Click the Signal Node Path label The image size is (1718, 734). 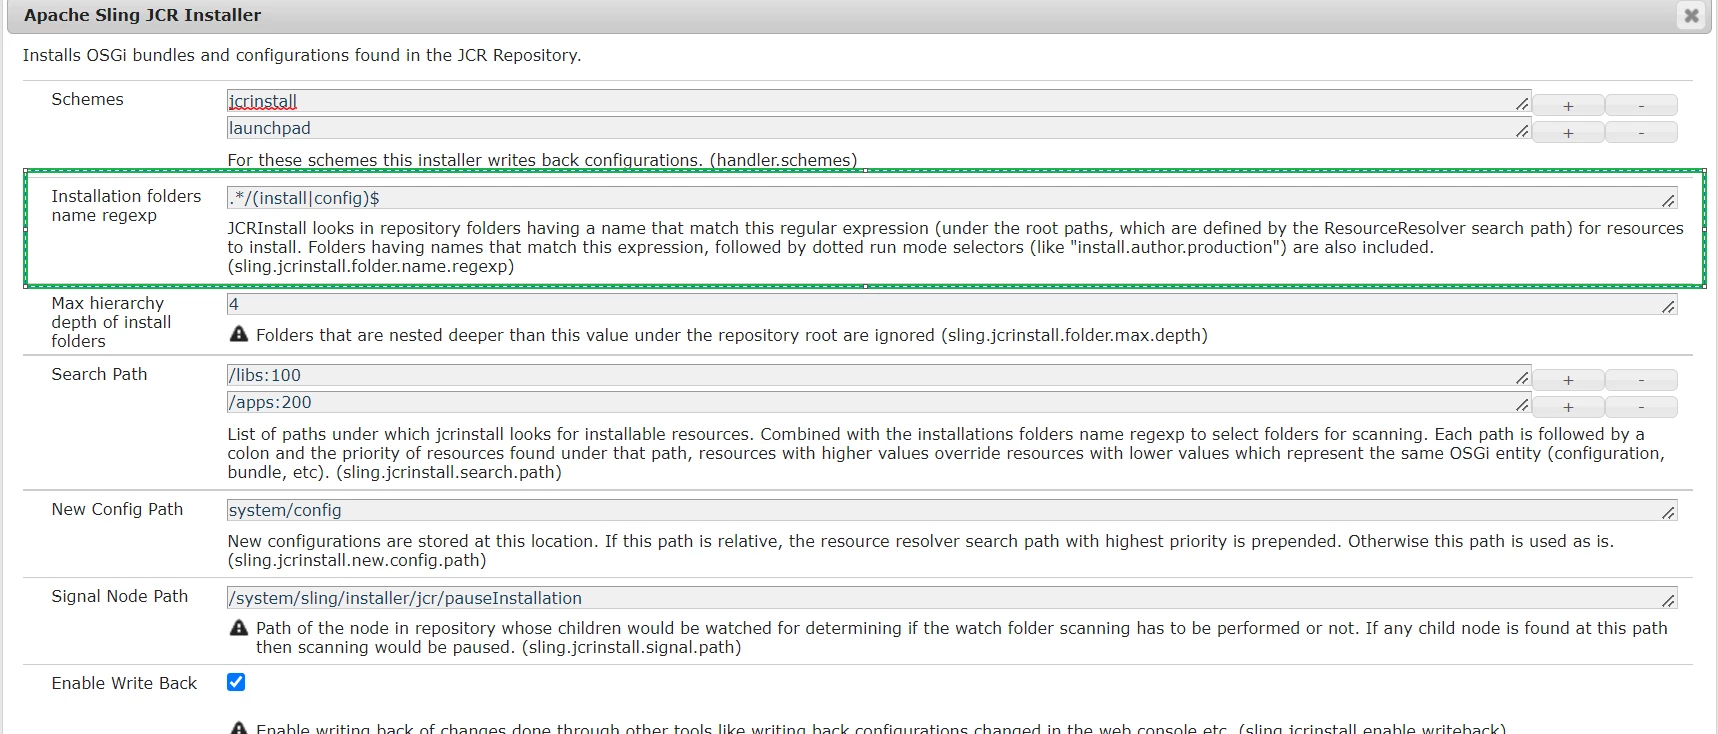tap(119, 596)
